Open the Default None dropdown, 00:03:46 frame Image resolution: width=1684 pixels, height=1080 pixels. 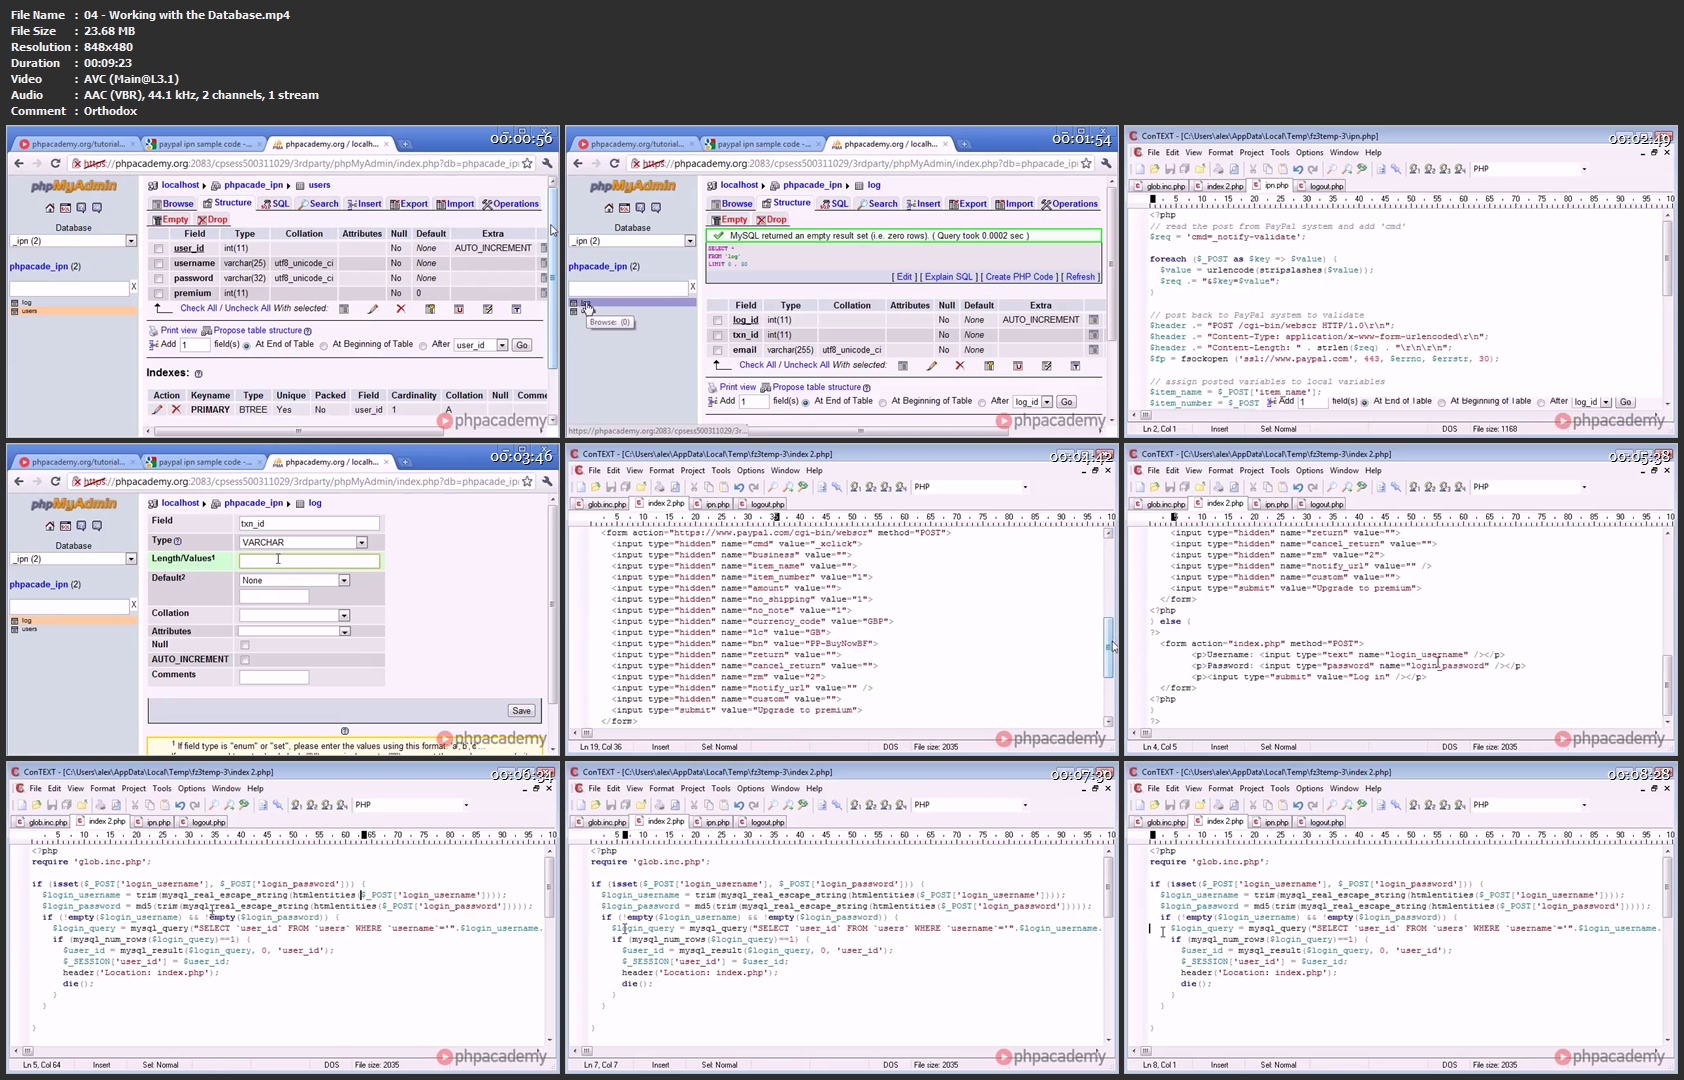[294, 580]
